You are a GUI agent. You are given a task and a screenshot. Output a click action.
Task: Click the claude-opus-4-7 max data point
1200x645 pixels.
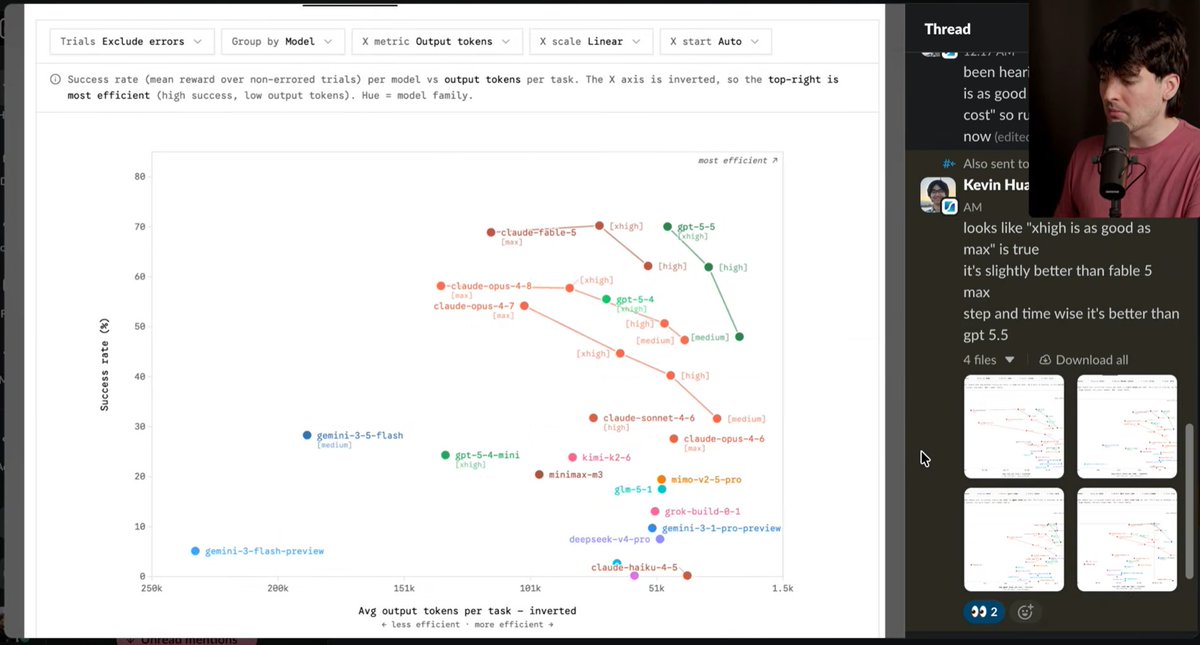(524, 306)
